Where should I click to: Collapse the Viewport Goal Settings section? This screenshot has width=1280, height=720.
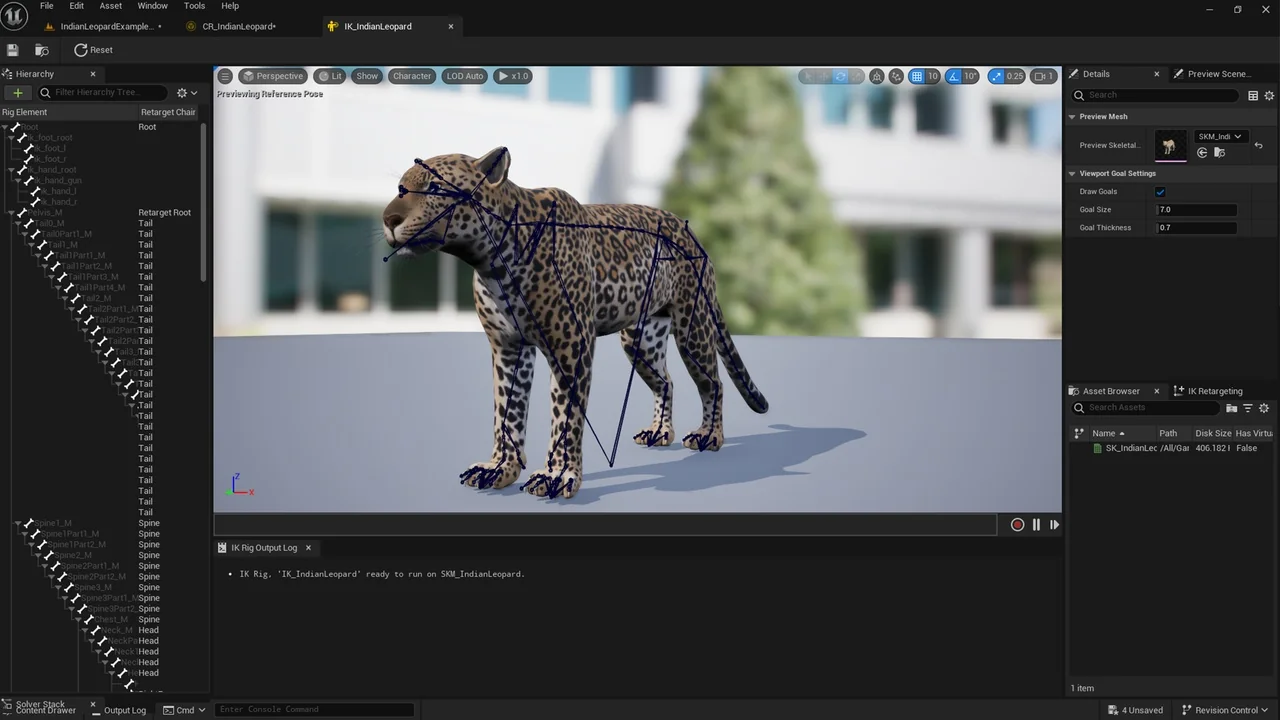pos(1072,173)
